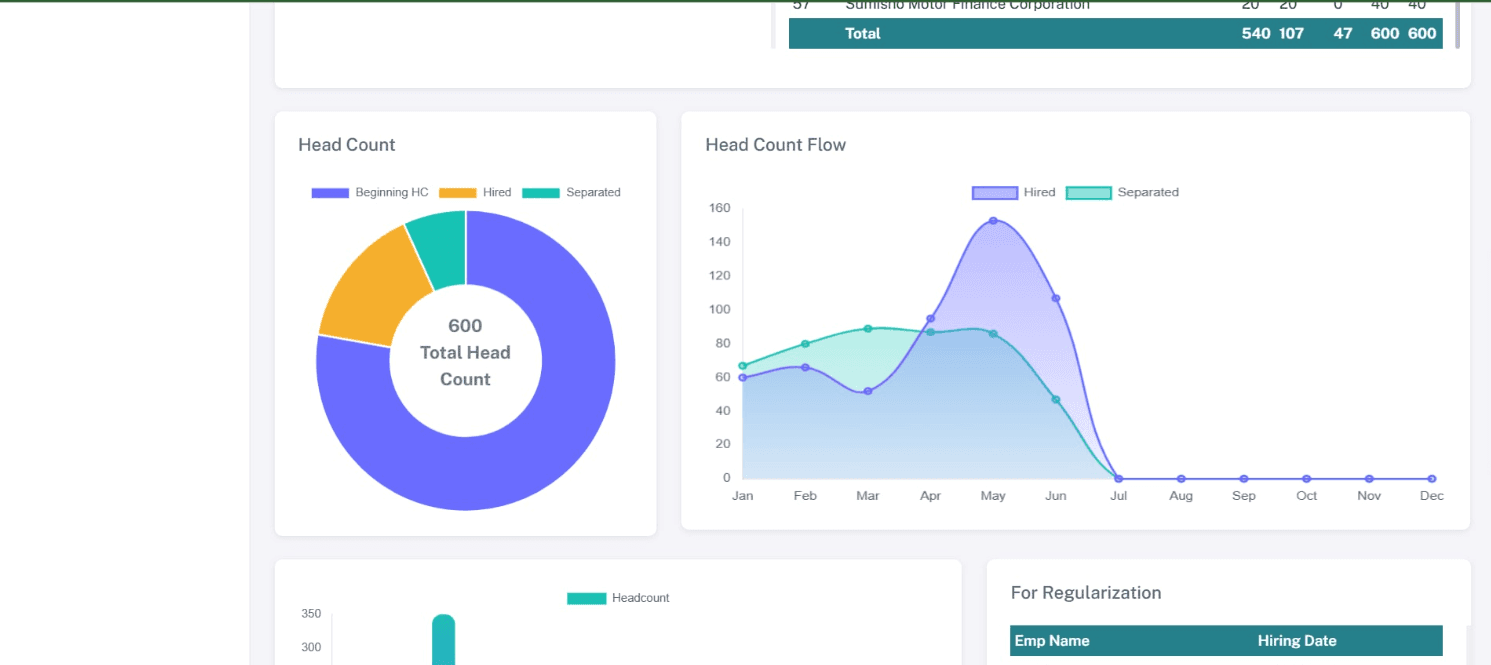Select the Separated data point for June
This screenshot has height=665, width=1491.
1056,399
